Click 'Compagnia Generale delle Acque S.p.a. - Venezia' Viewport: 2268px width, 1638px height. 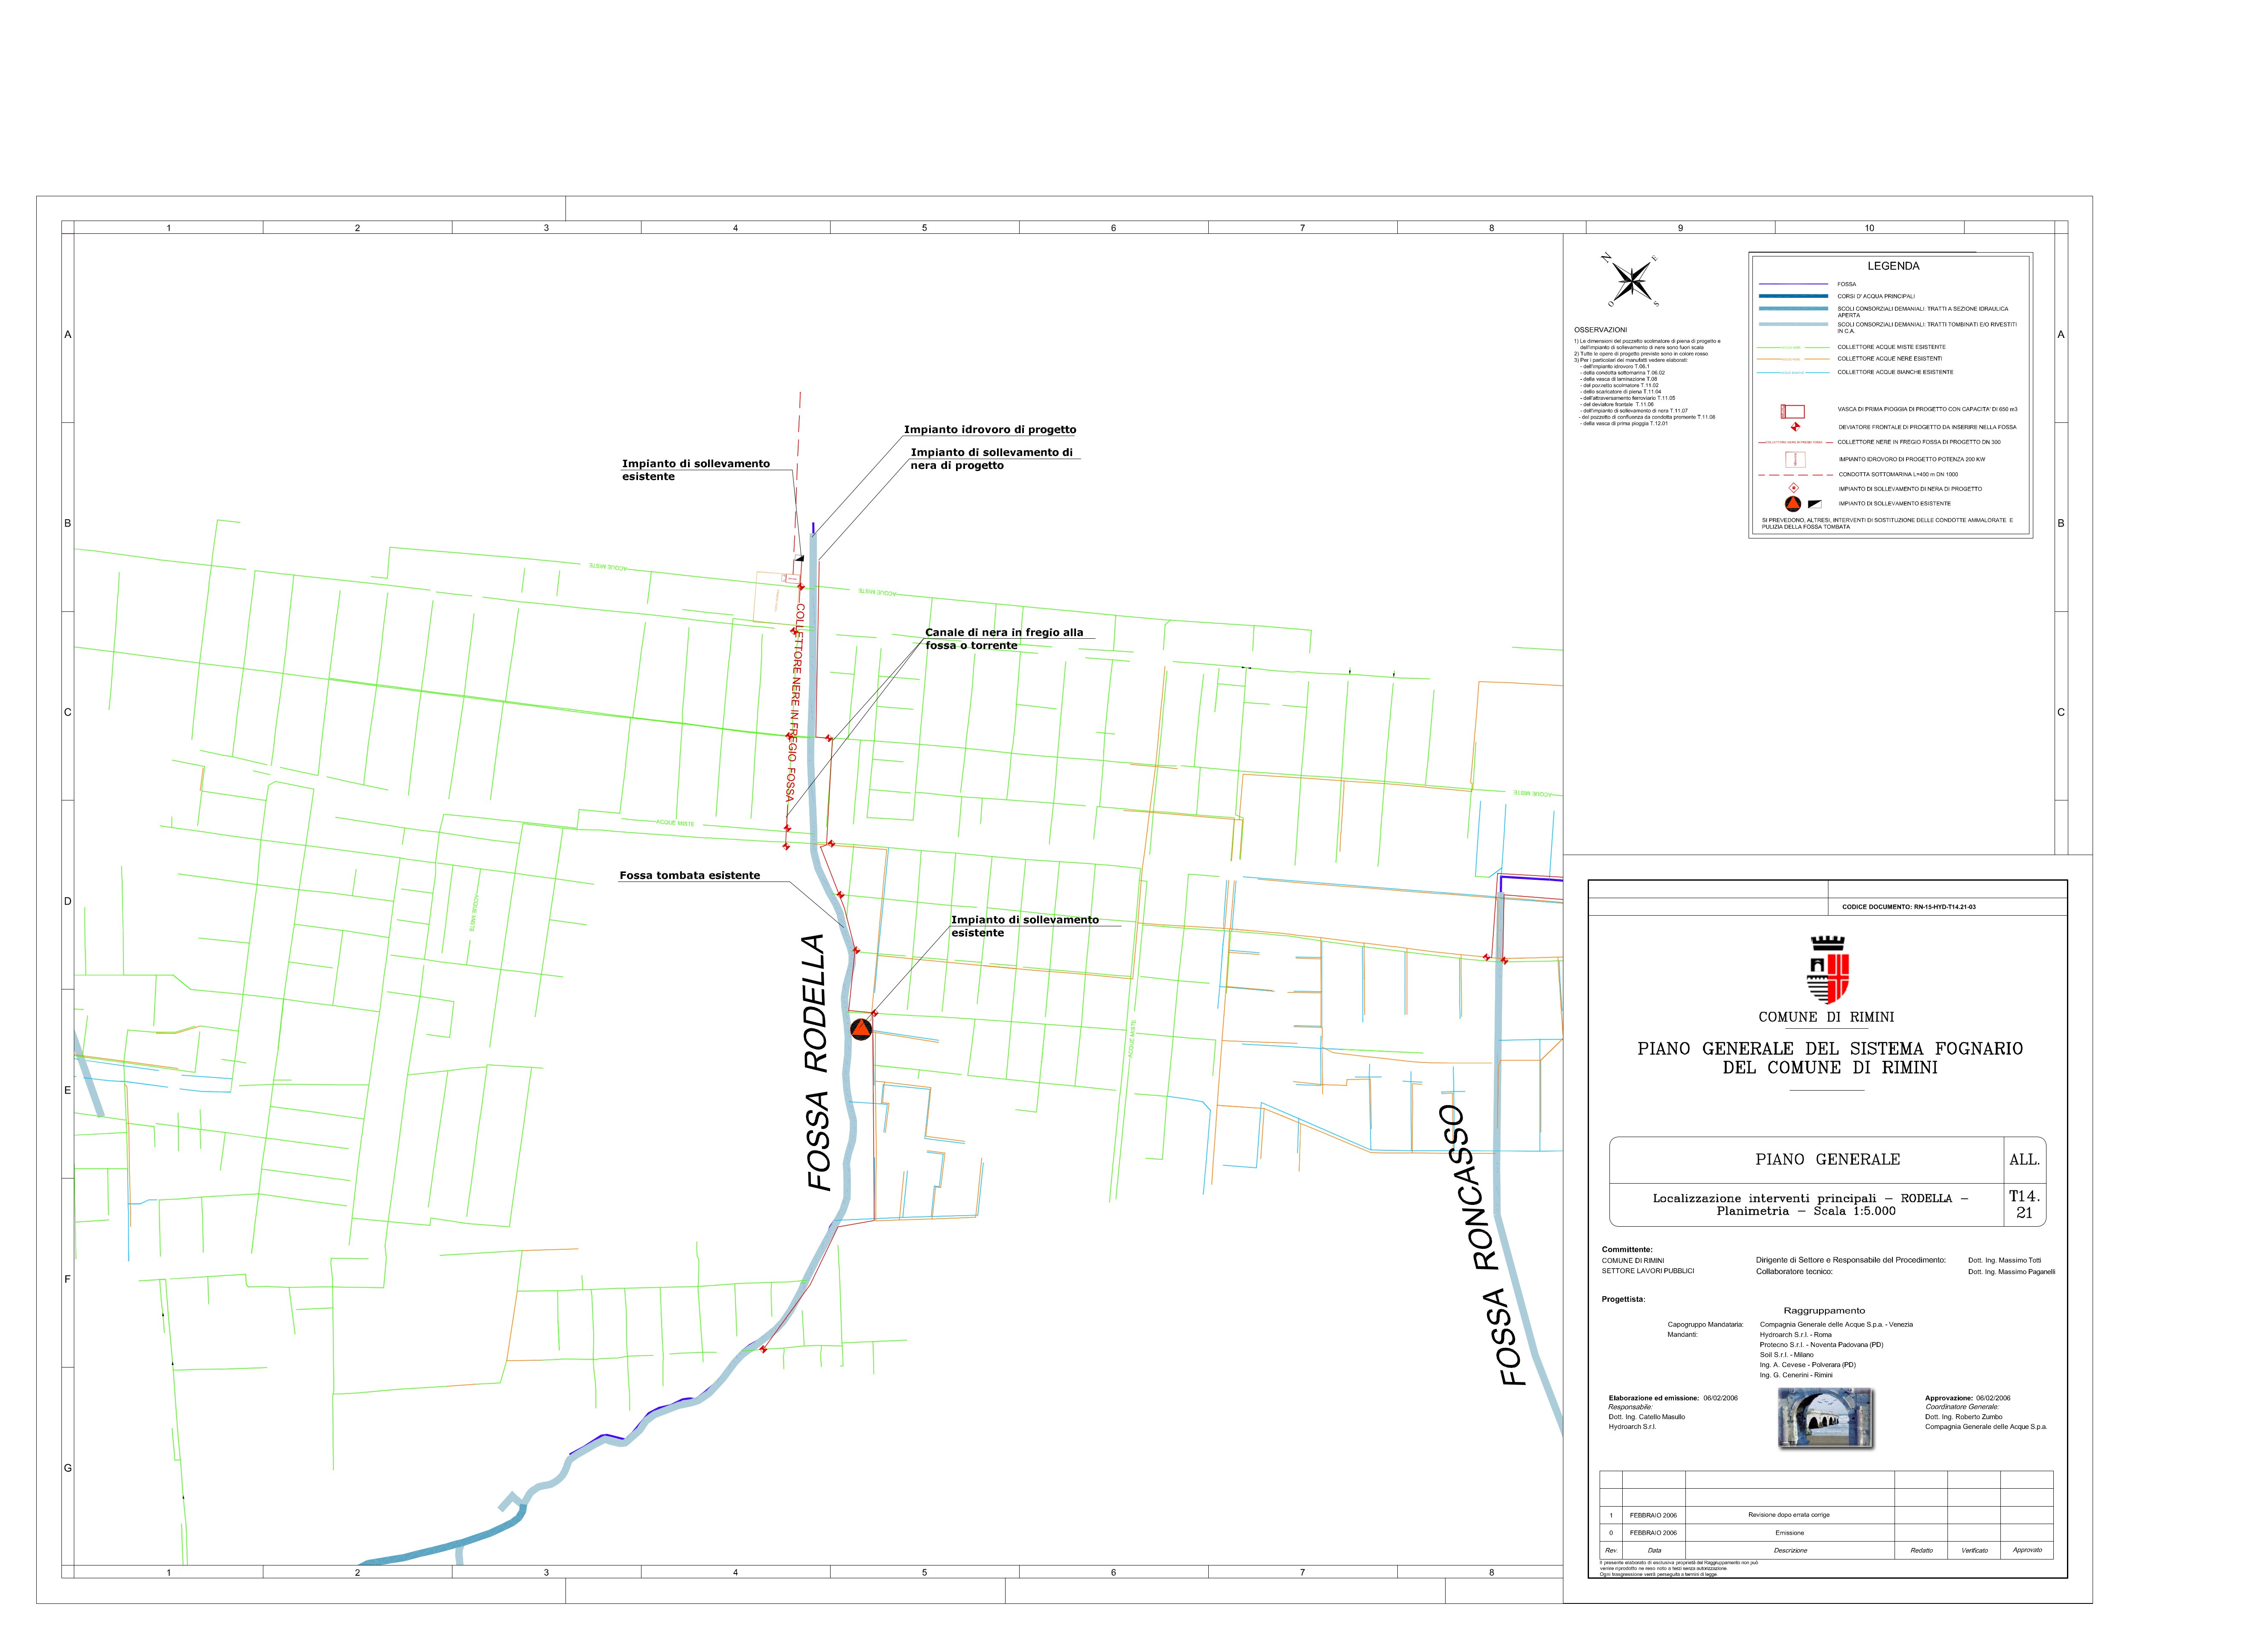pos(1836,1325)
